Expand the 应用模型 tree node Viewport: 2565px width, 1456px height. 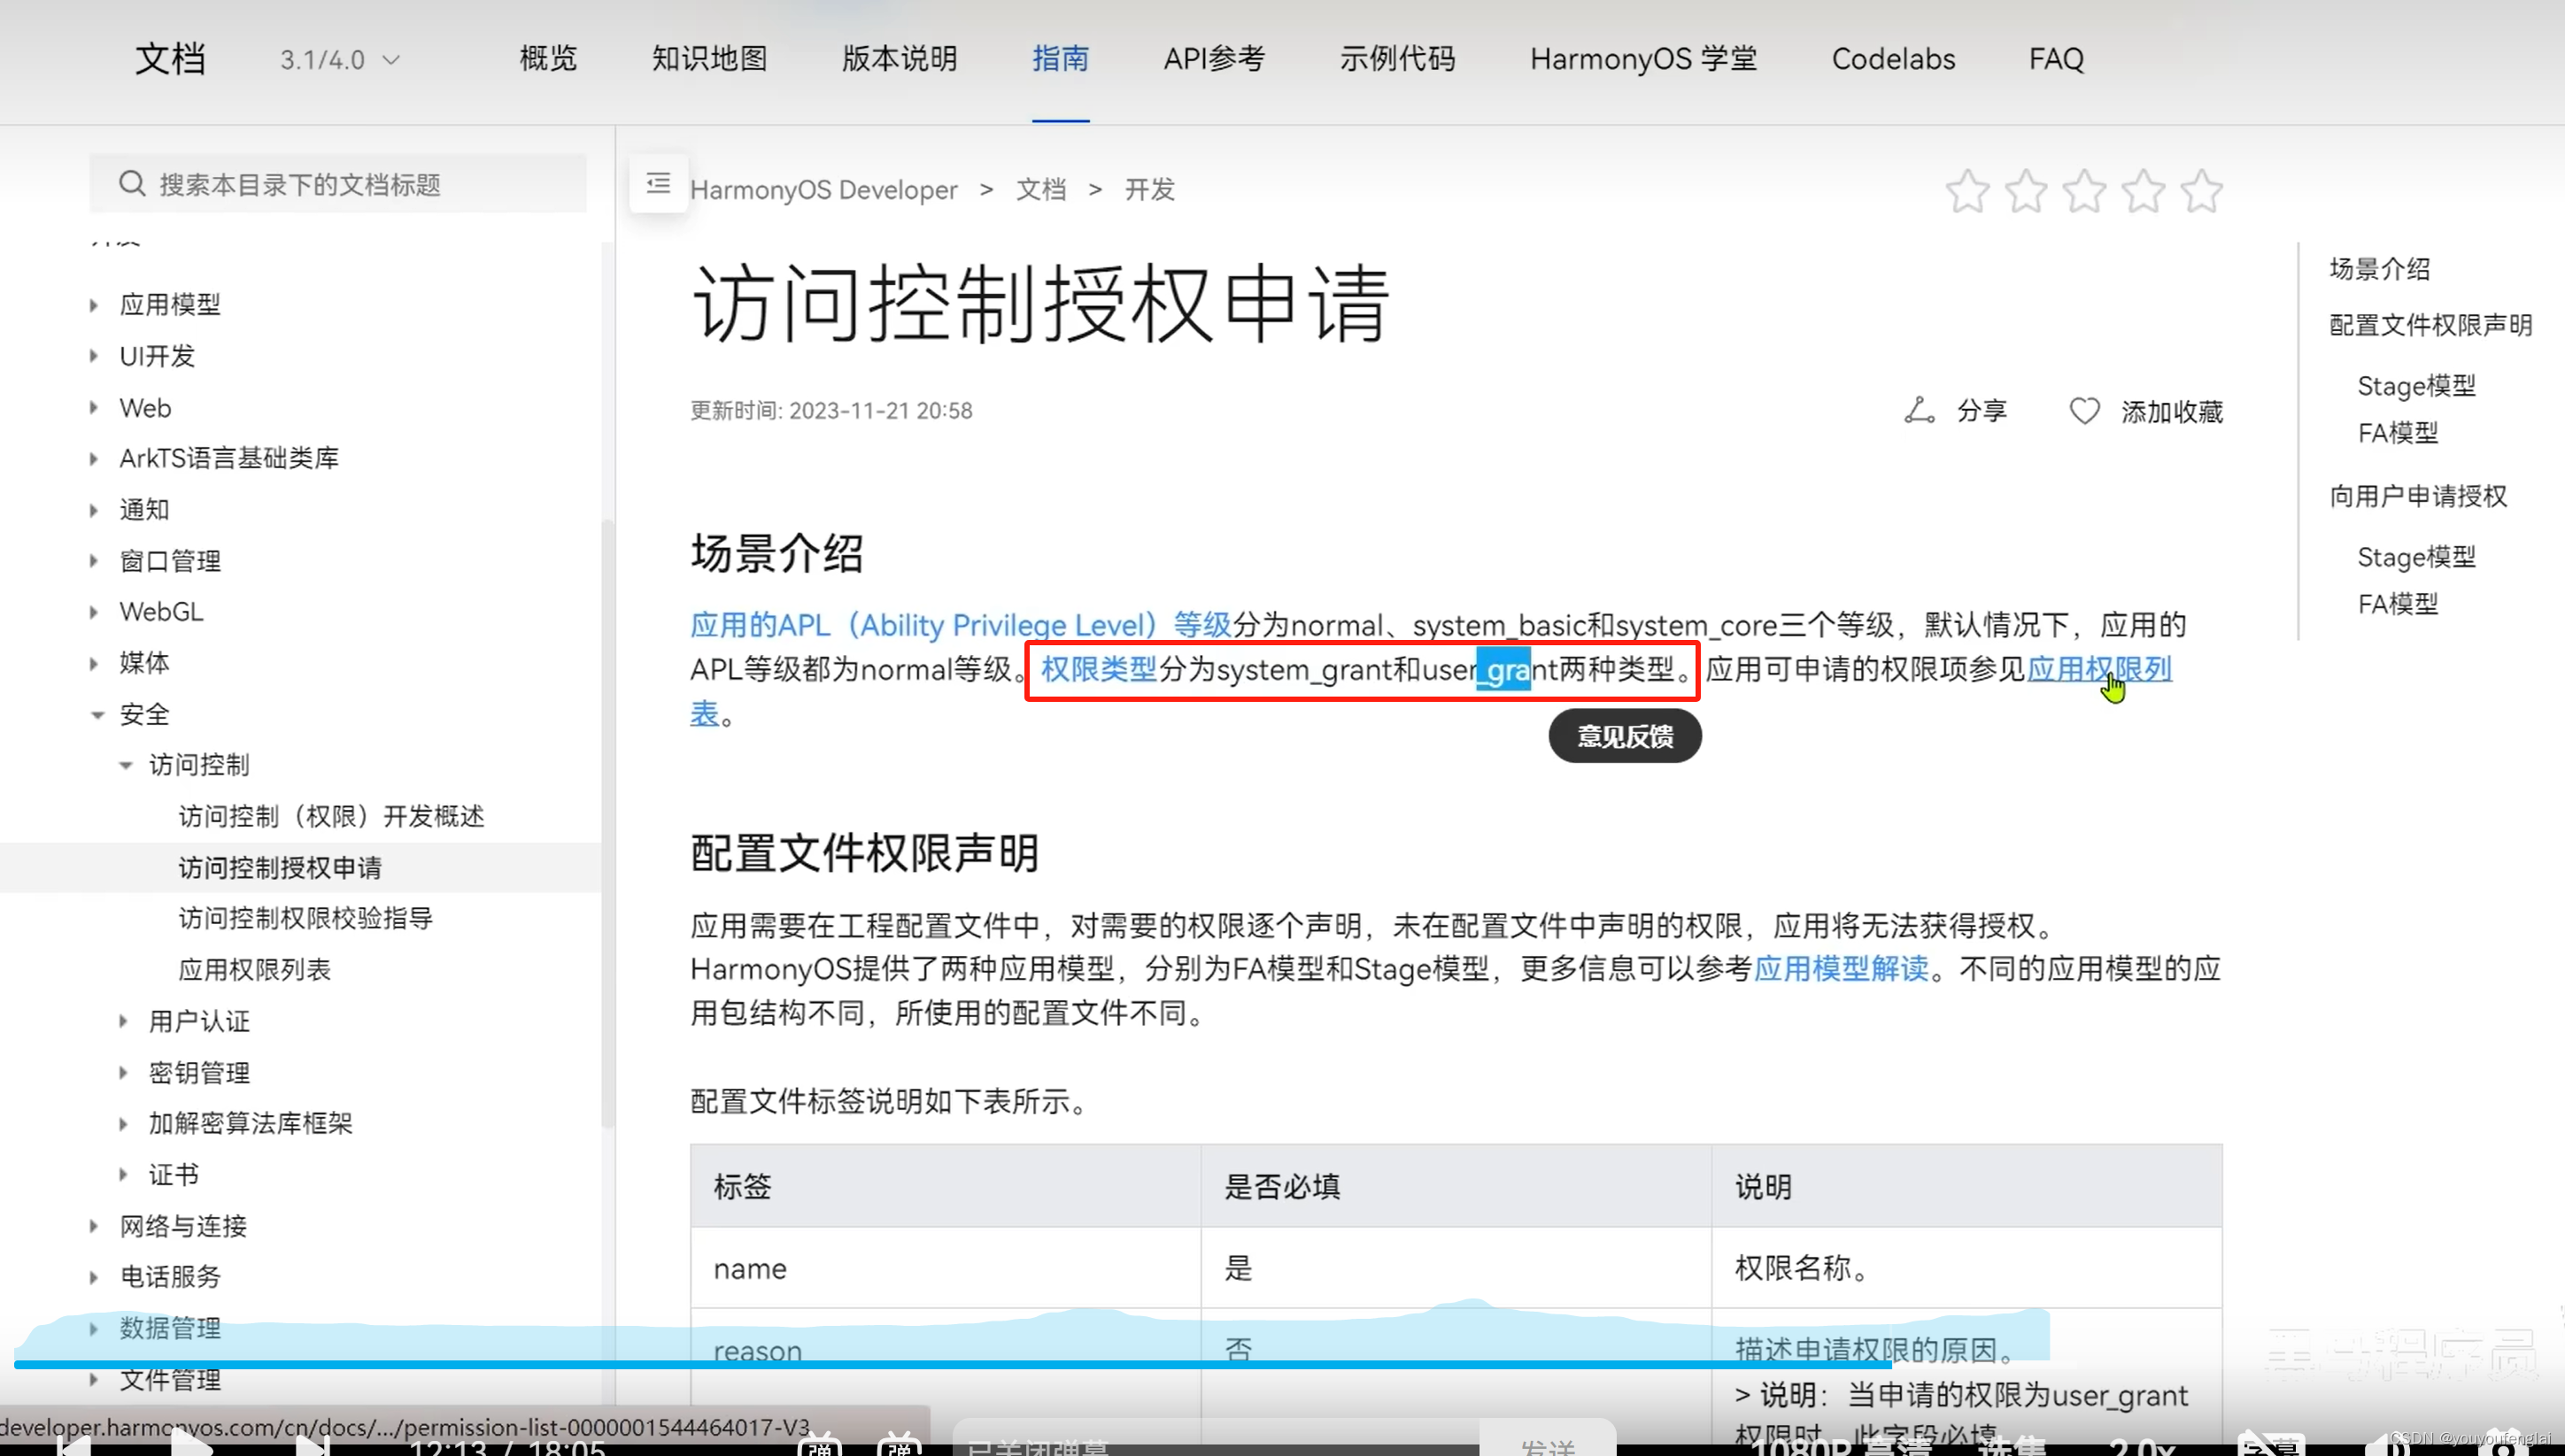[x=94, y=304]
